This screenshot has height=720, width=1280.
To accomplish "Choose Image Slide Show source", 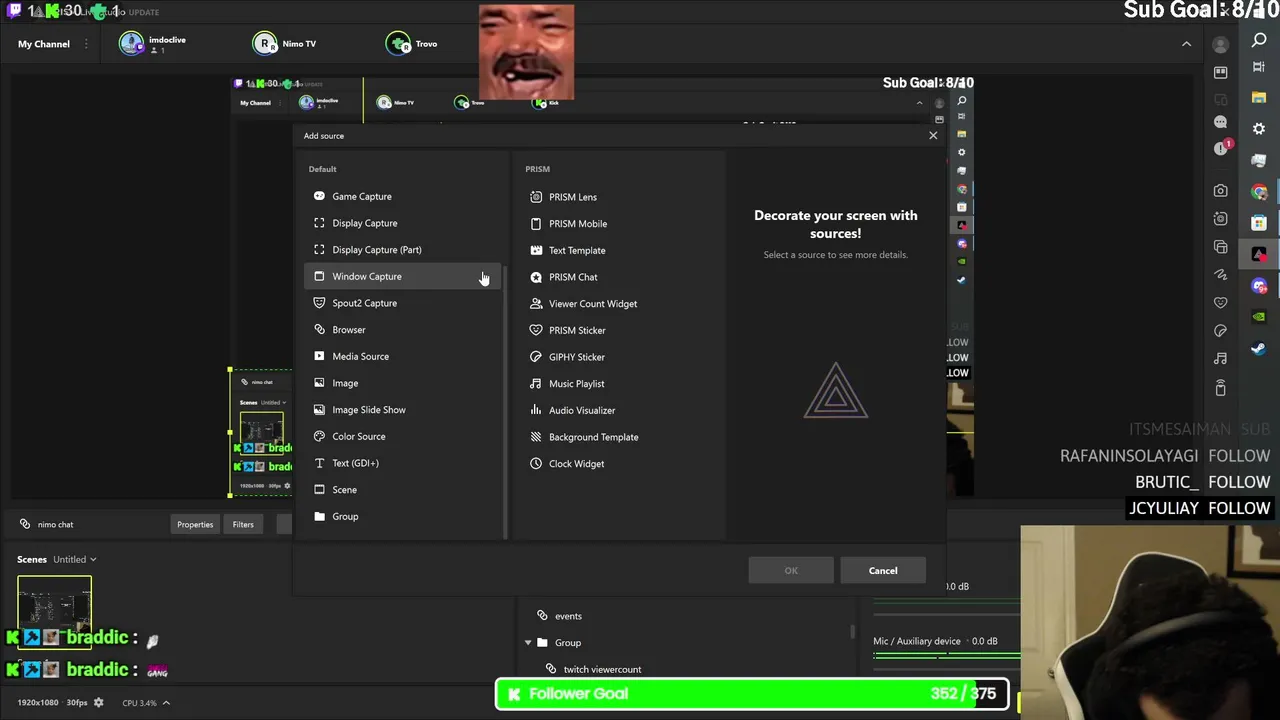I will (x=404, y=410).
